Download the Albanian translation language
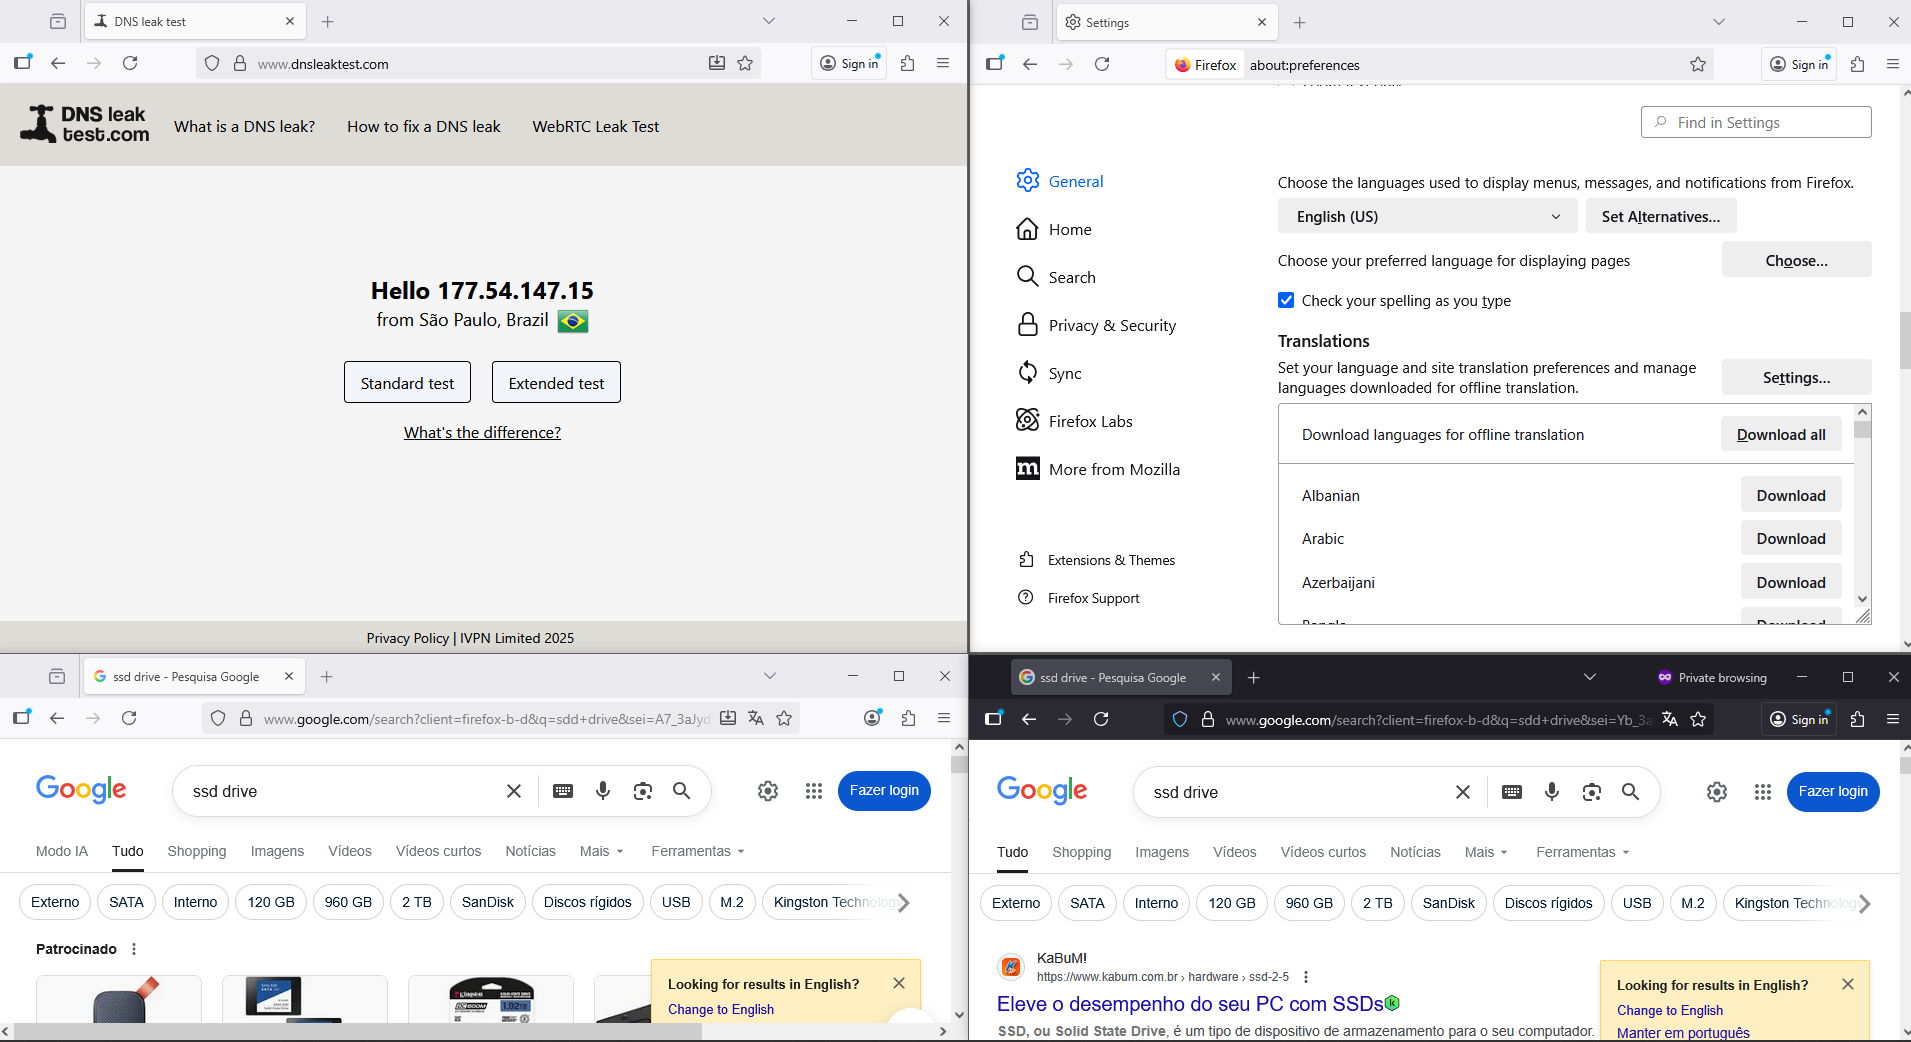The image size is (1911, 1042). (x=1791, y=495)
